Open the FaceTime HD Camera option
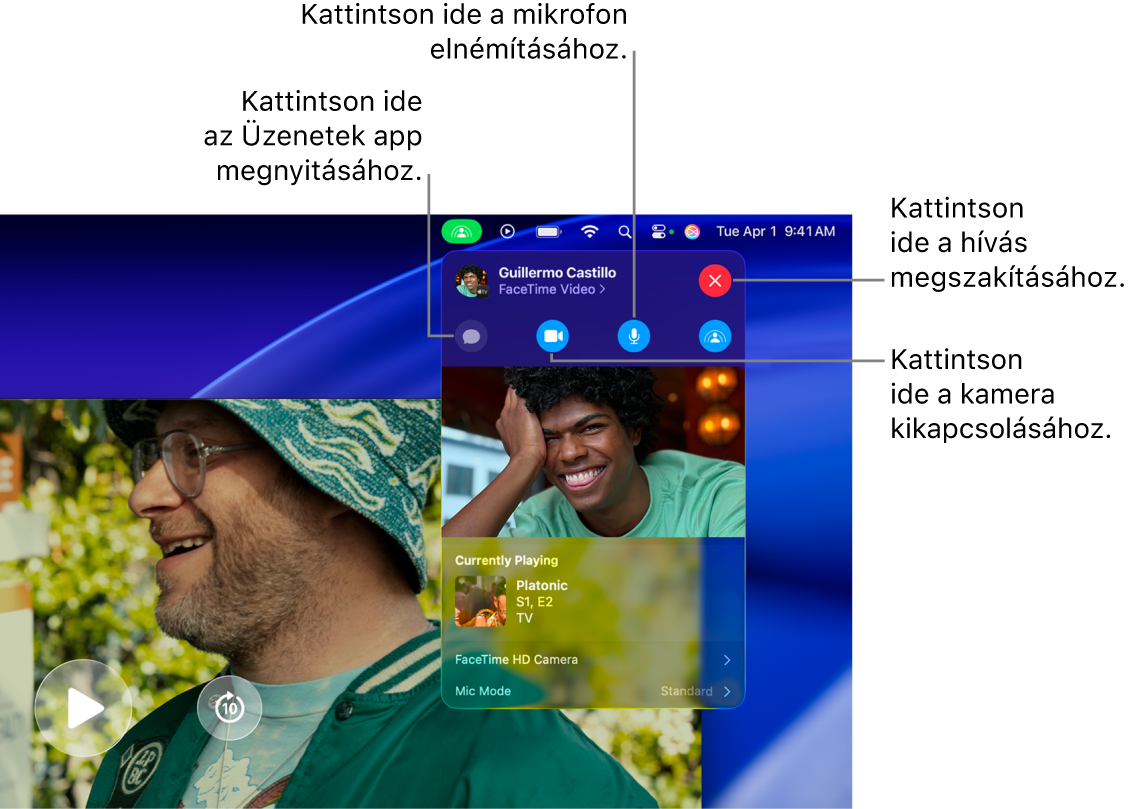The height and width of the screenshot is (809, 1136). (593, 660)
